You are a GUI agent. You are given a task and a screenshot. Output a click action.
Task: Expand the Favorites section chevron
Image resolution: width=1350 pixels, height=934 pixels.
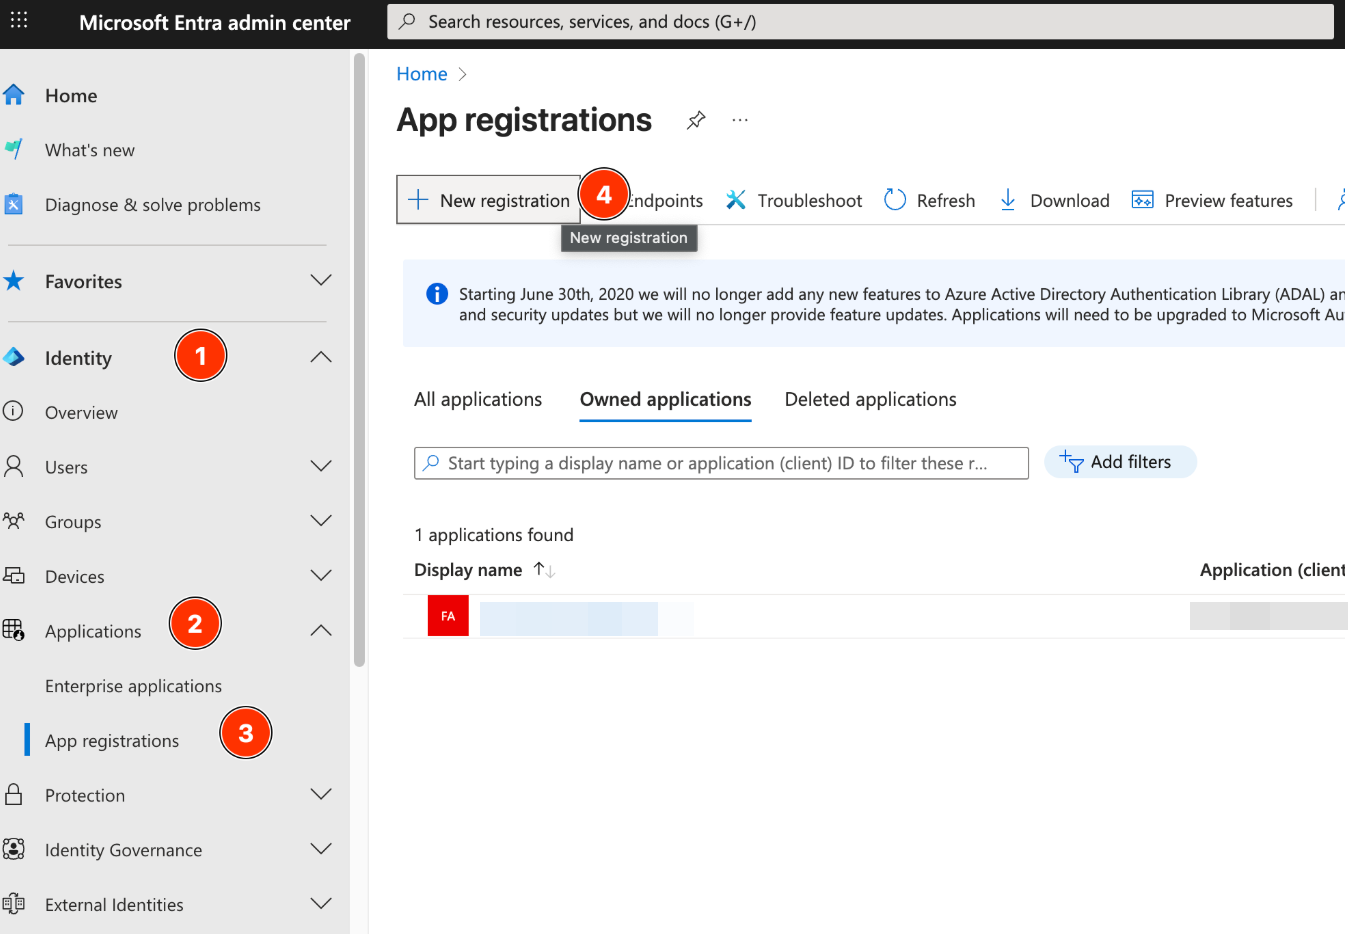[x=321, y=280]
